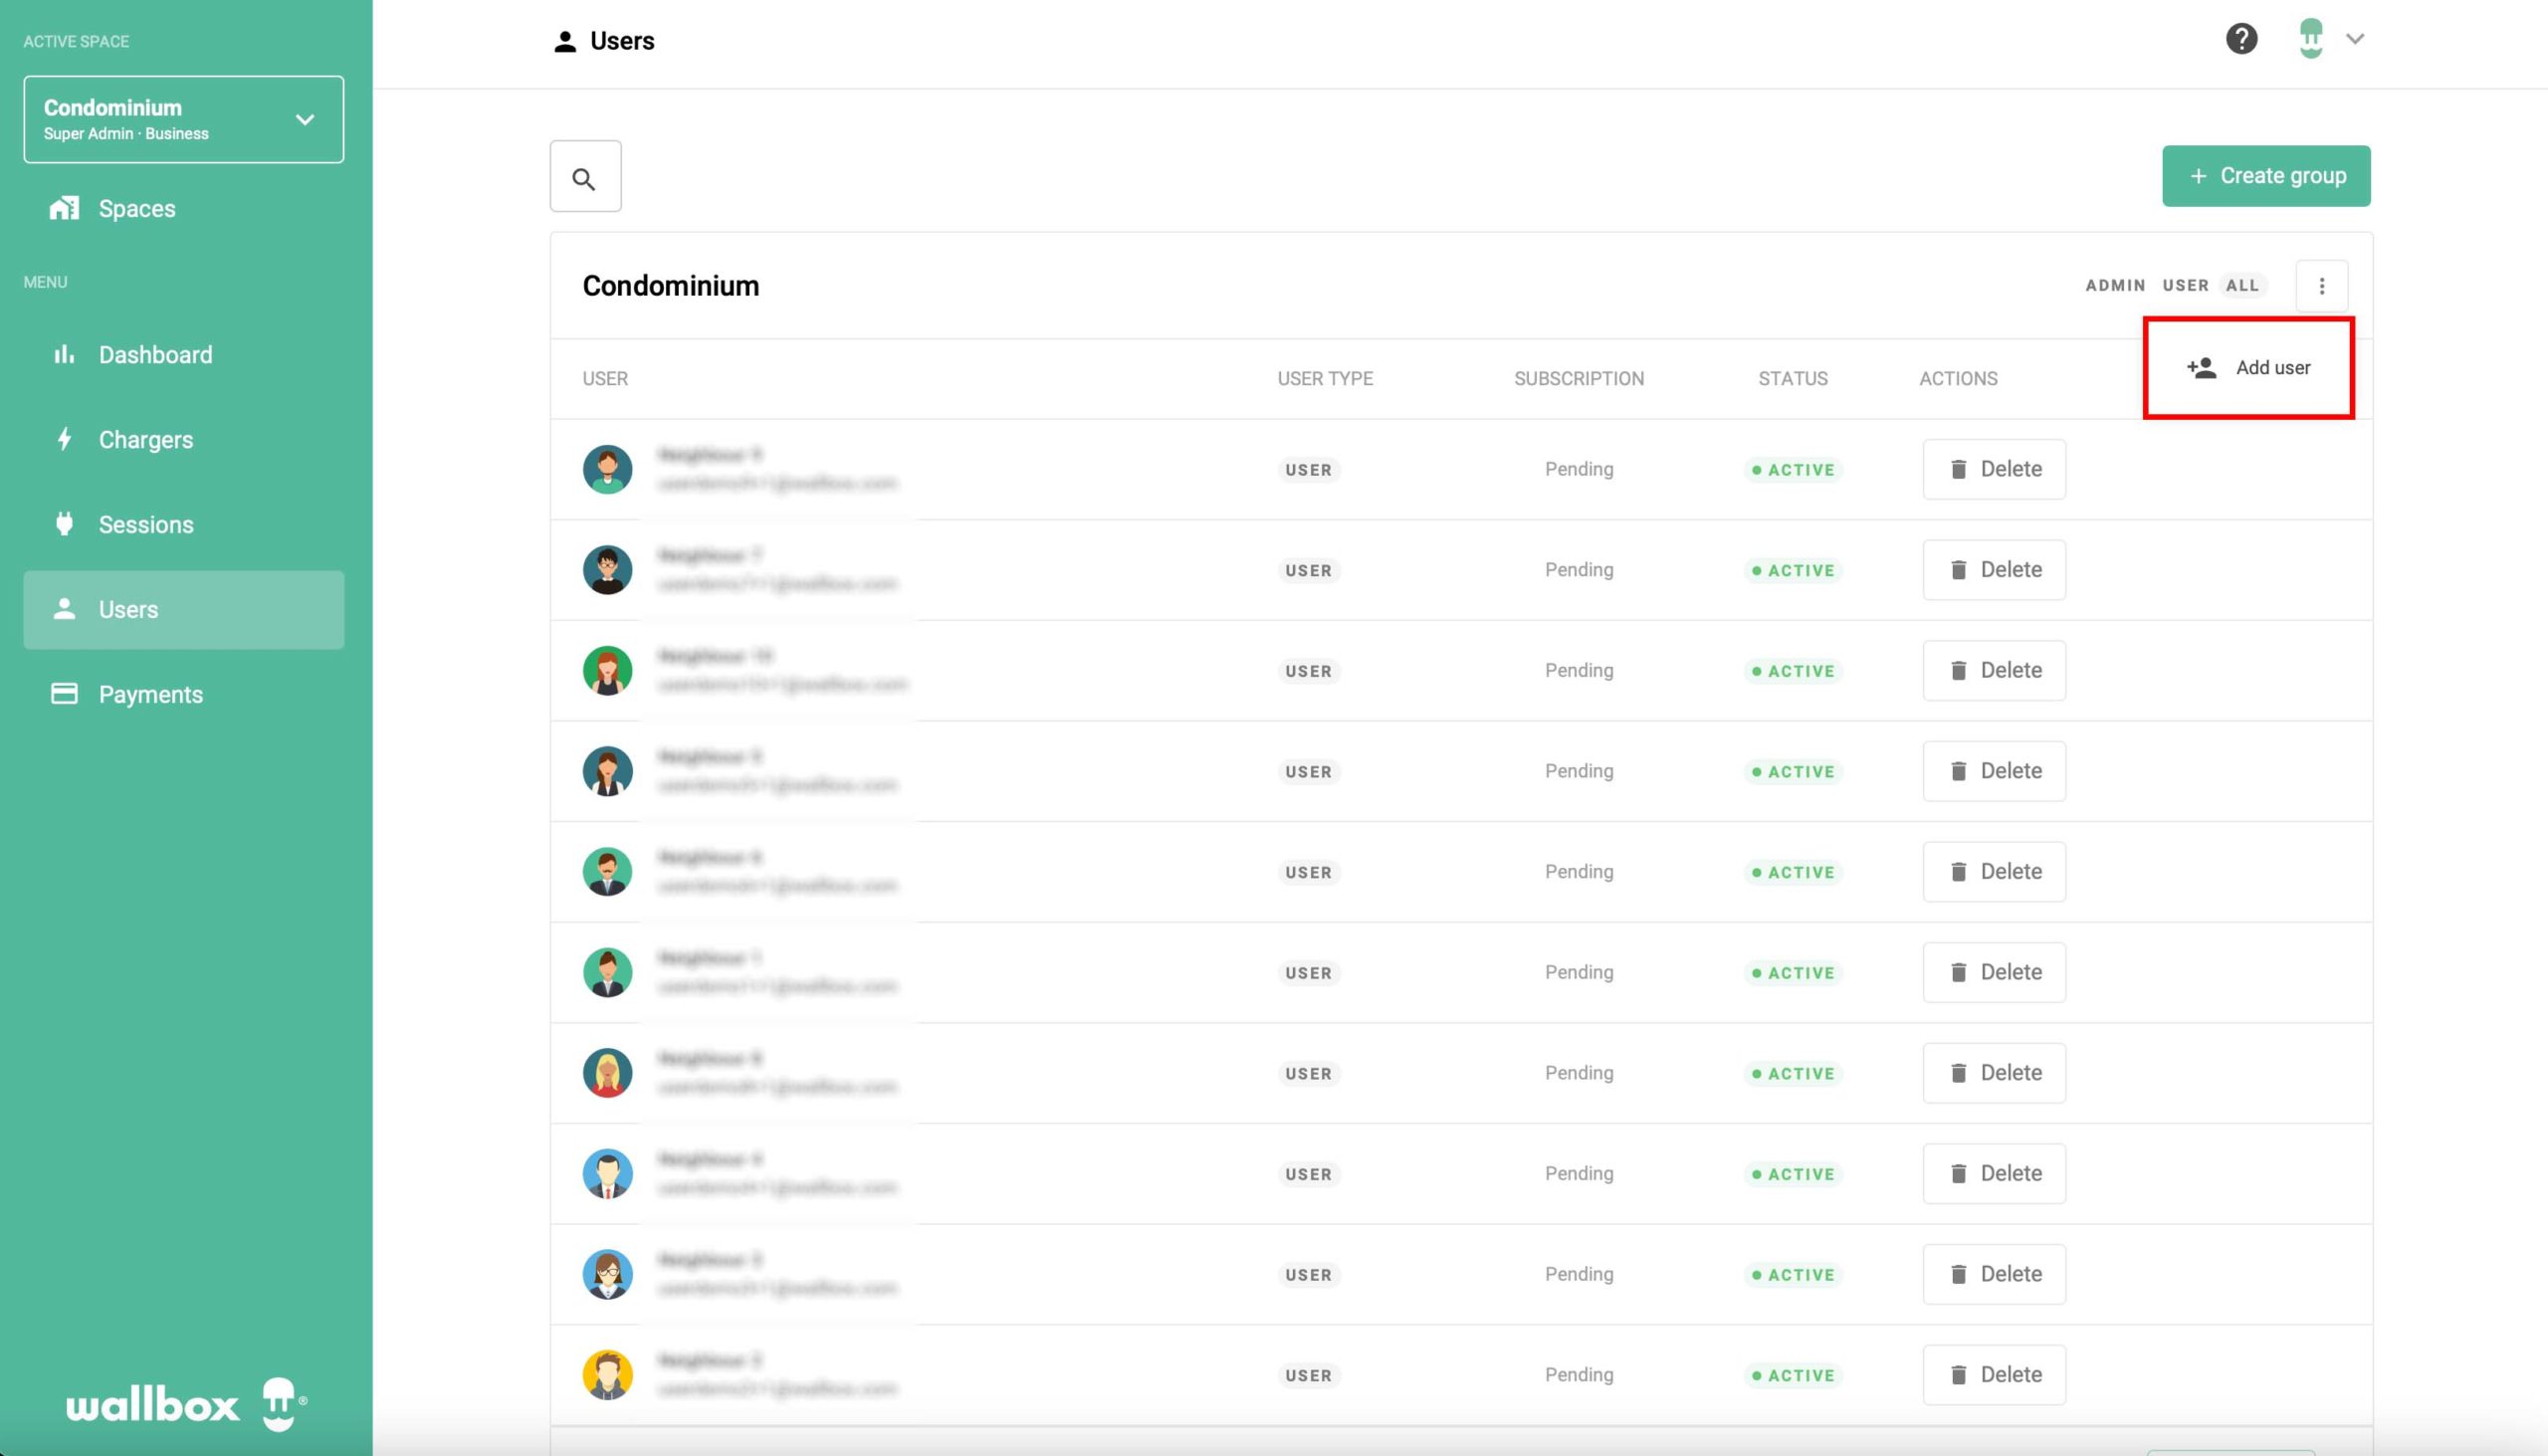The height and width of the screenshot is (1456, 2548).
Task: Open the Sessions menu item
Action: [x=146, y=525]
